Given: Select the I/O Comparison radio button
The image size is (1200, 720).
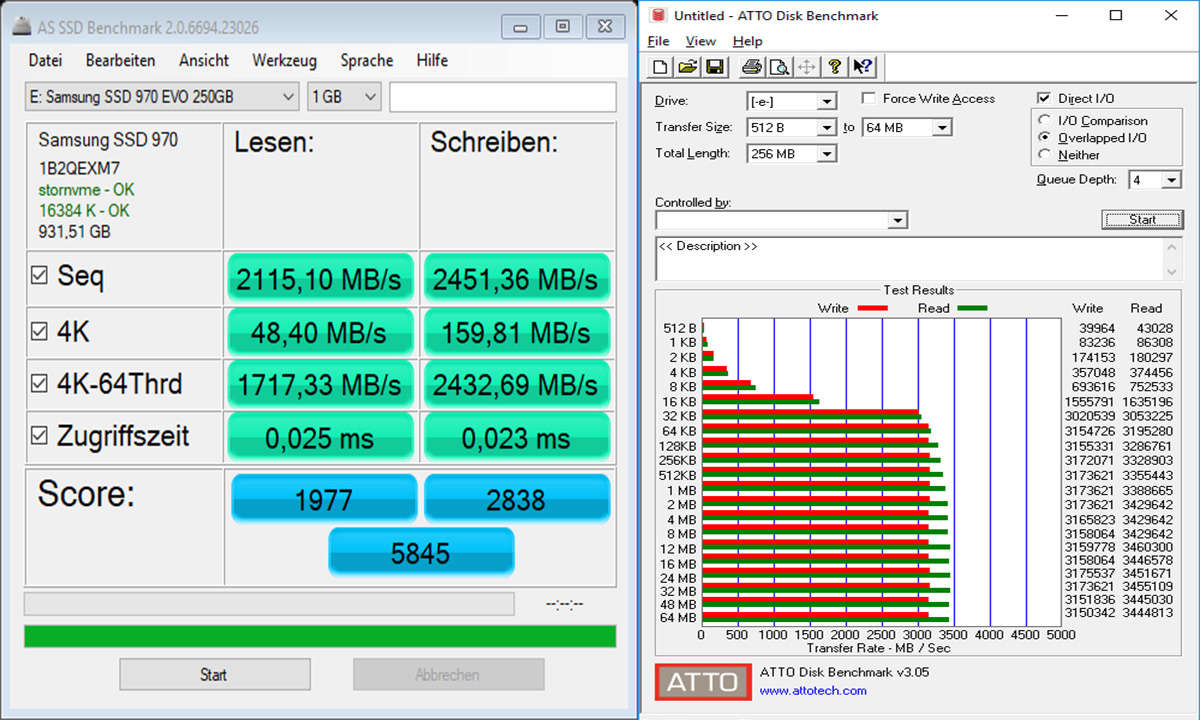Looking at the screenshot, I should point(1046,120).
